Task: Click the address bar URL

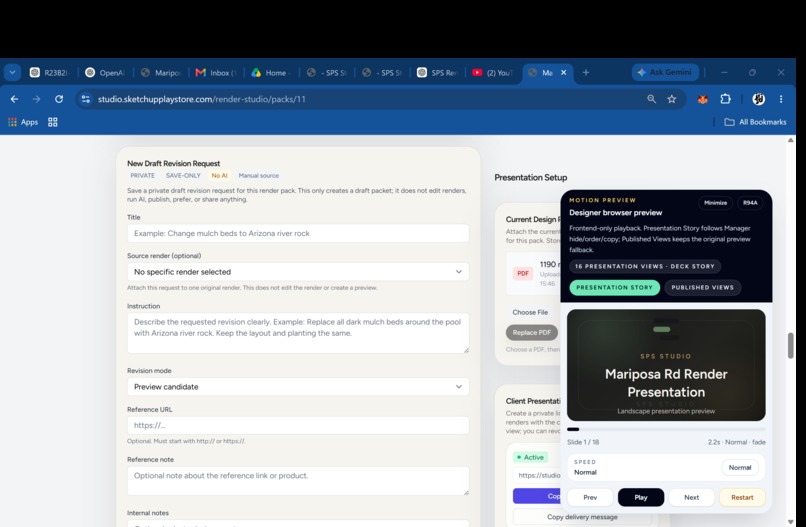Action: coord(202,99)
